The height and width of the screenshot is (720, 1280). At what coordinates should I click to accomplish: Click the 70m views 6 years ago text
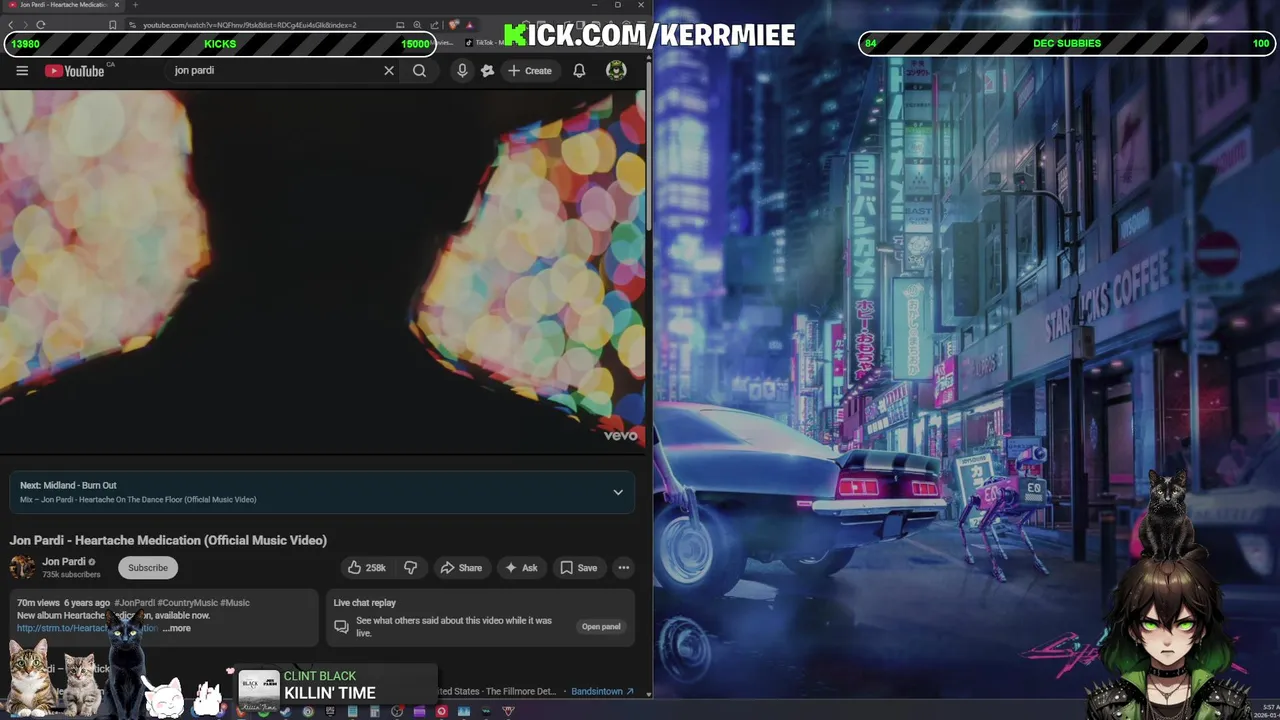(63, 603)
